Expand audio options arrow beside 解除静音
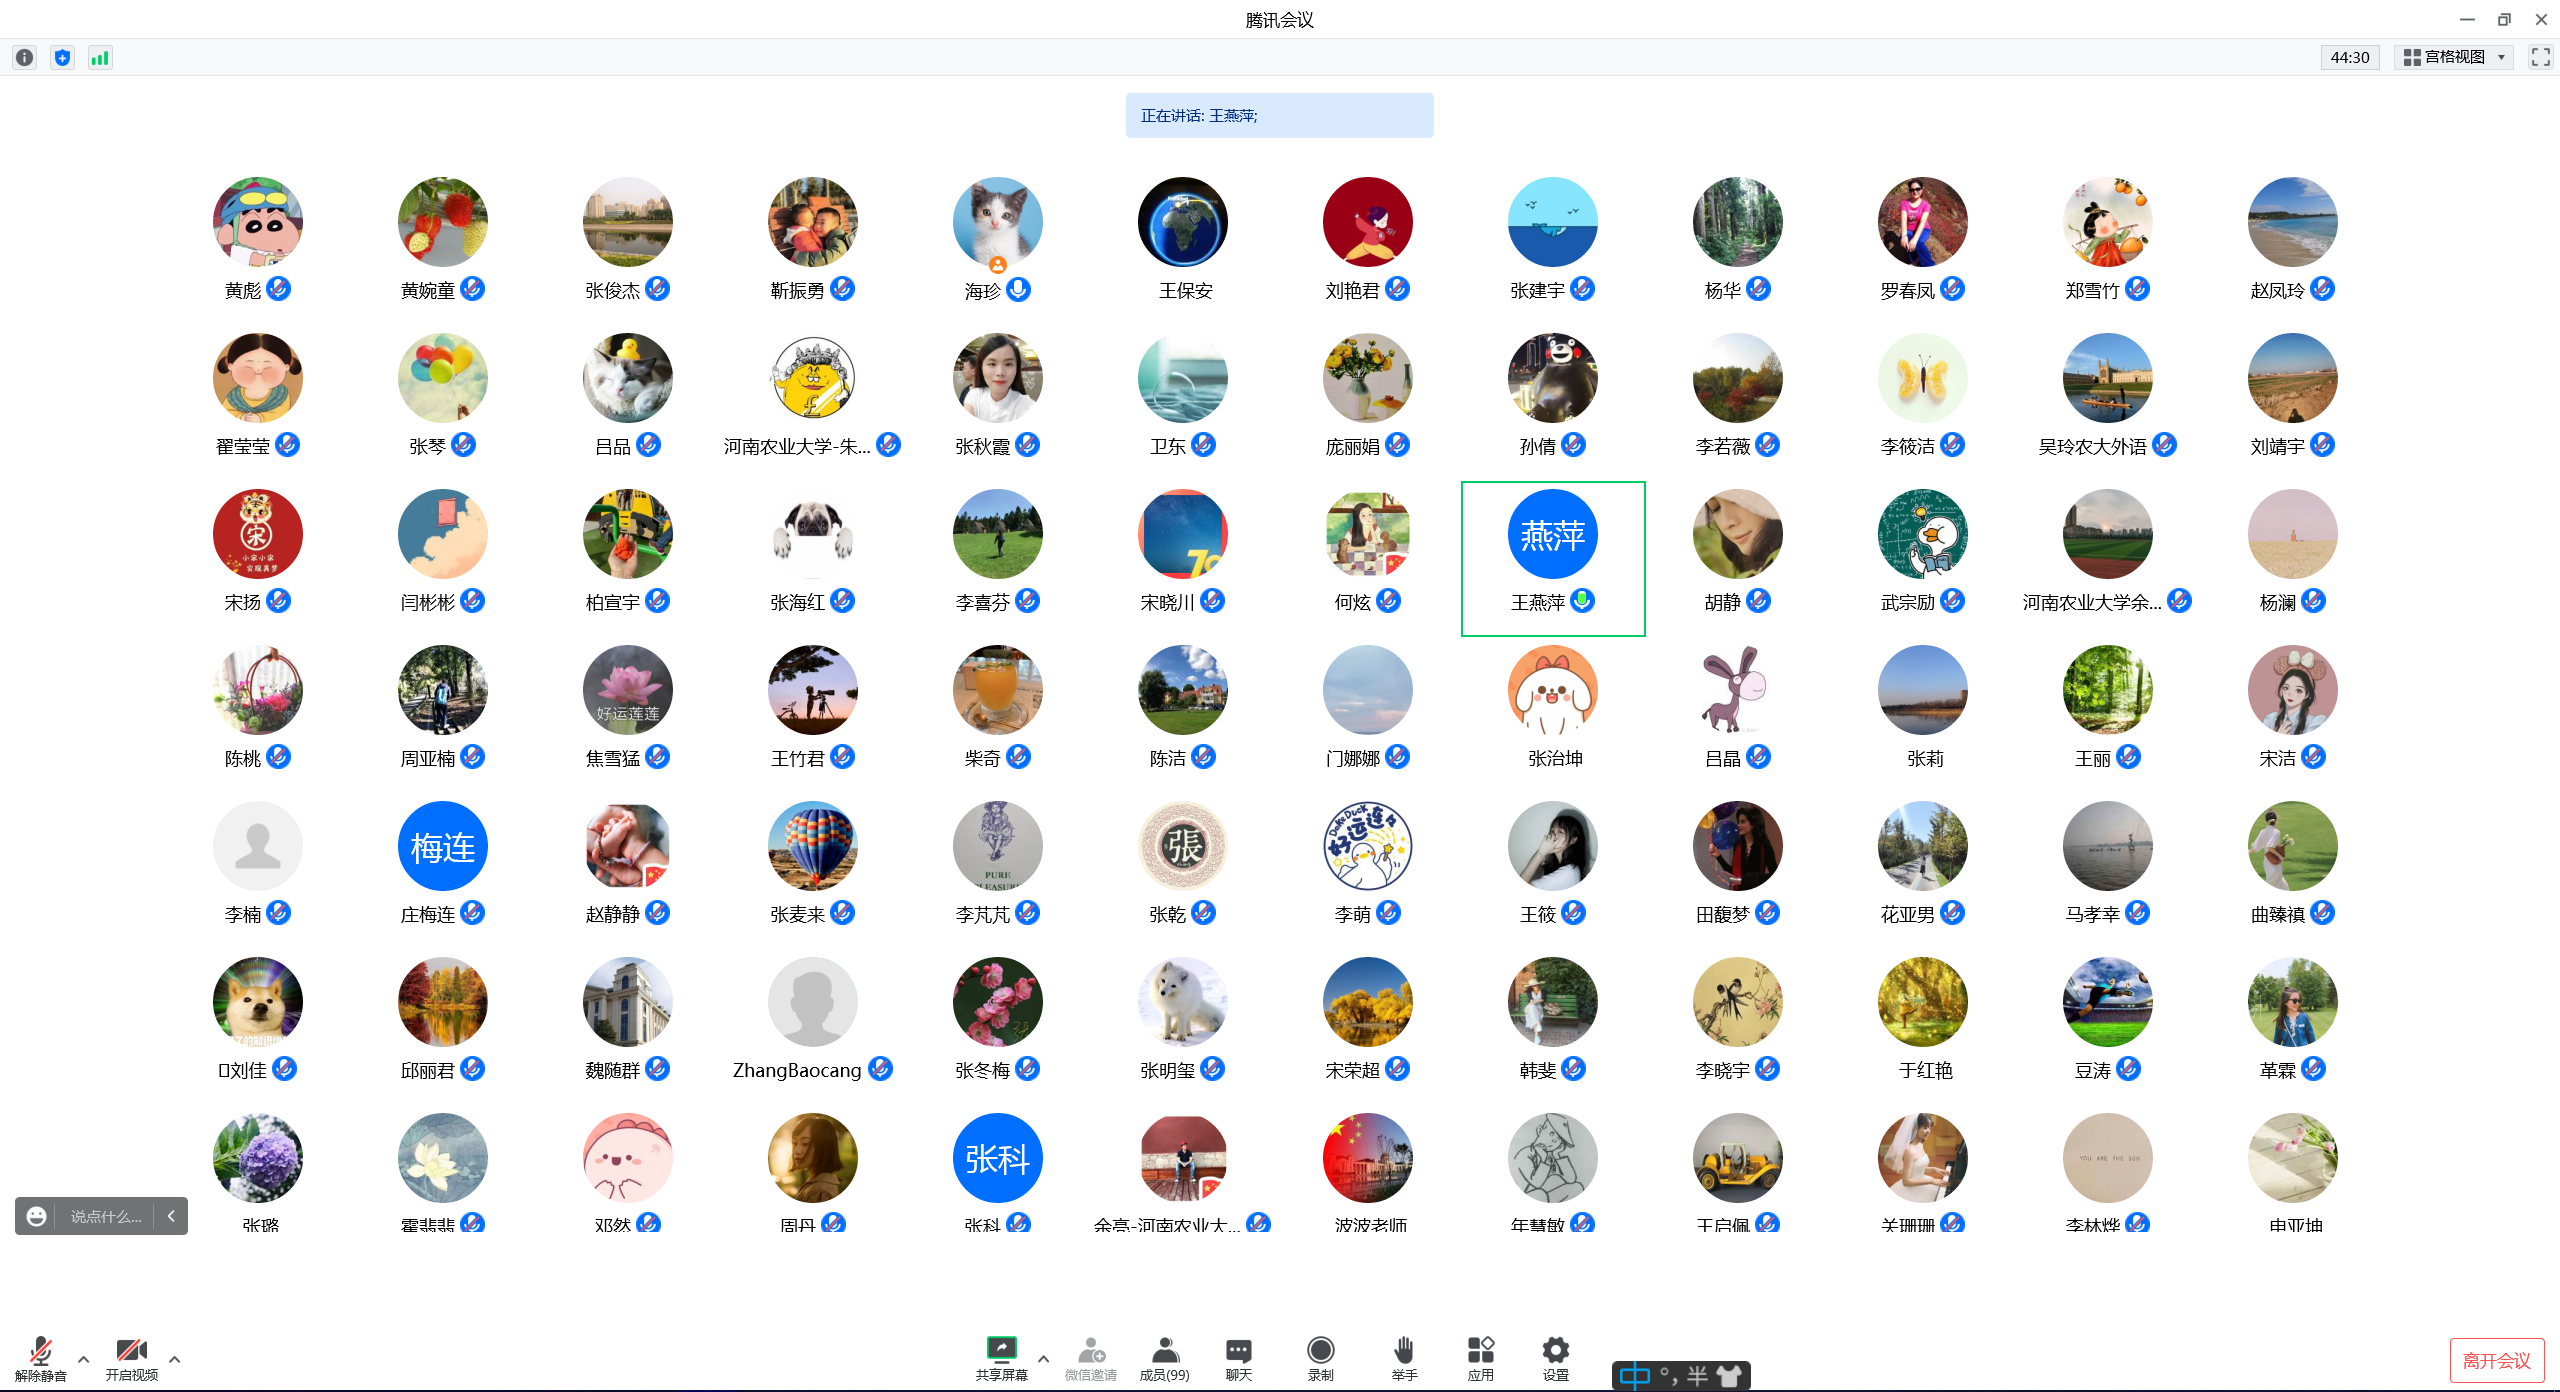The width and height of the screenshot is (2560, 1392). (84, 1359)
